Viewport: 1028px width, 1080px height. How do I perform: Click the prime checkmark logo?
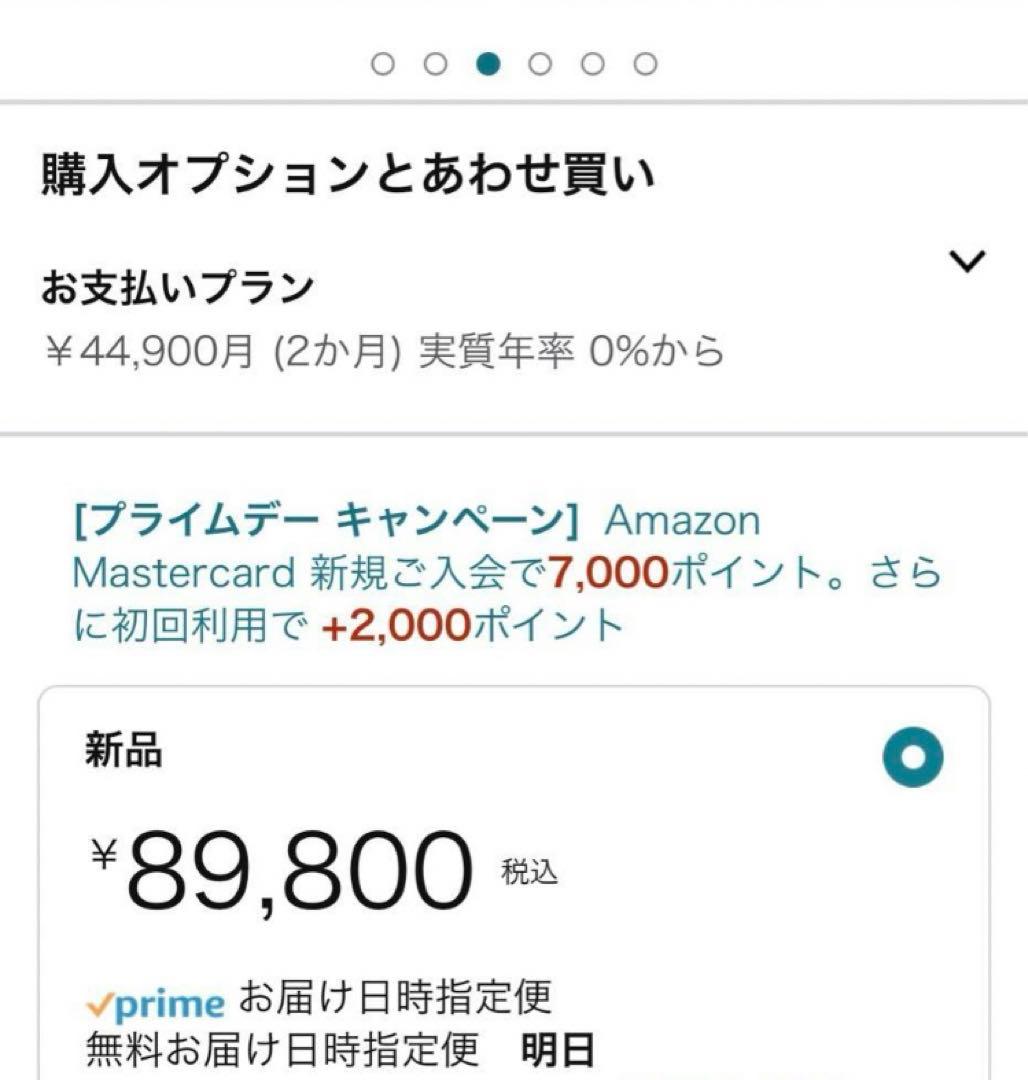click(155, 1002)
